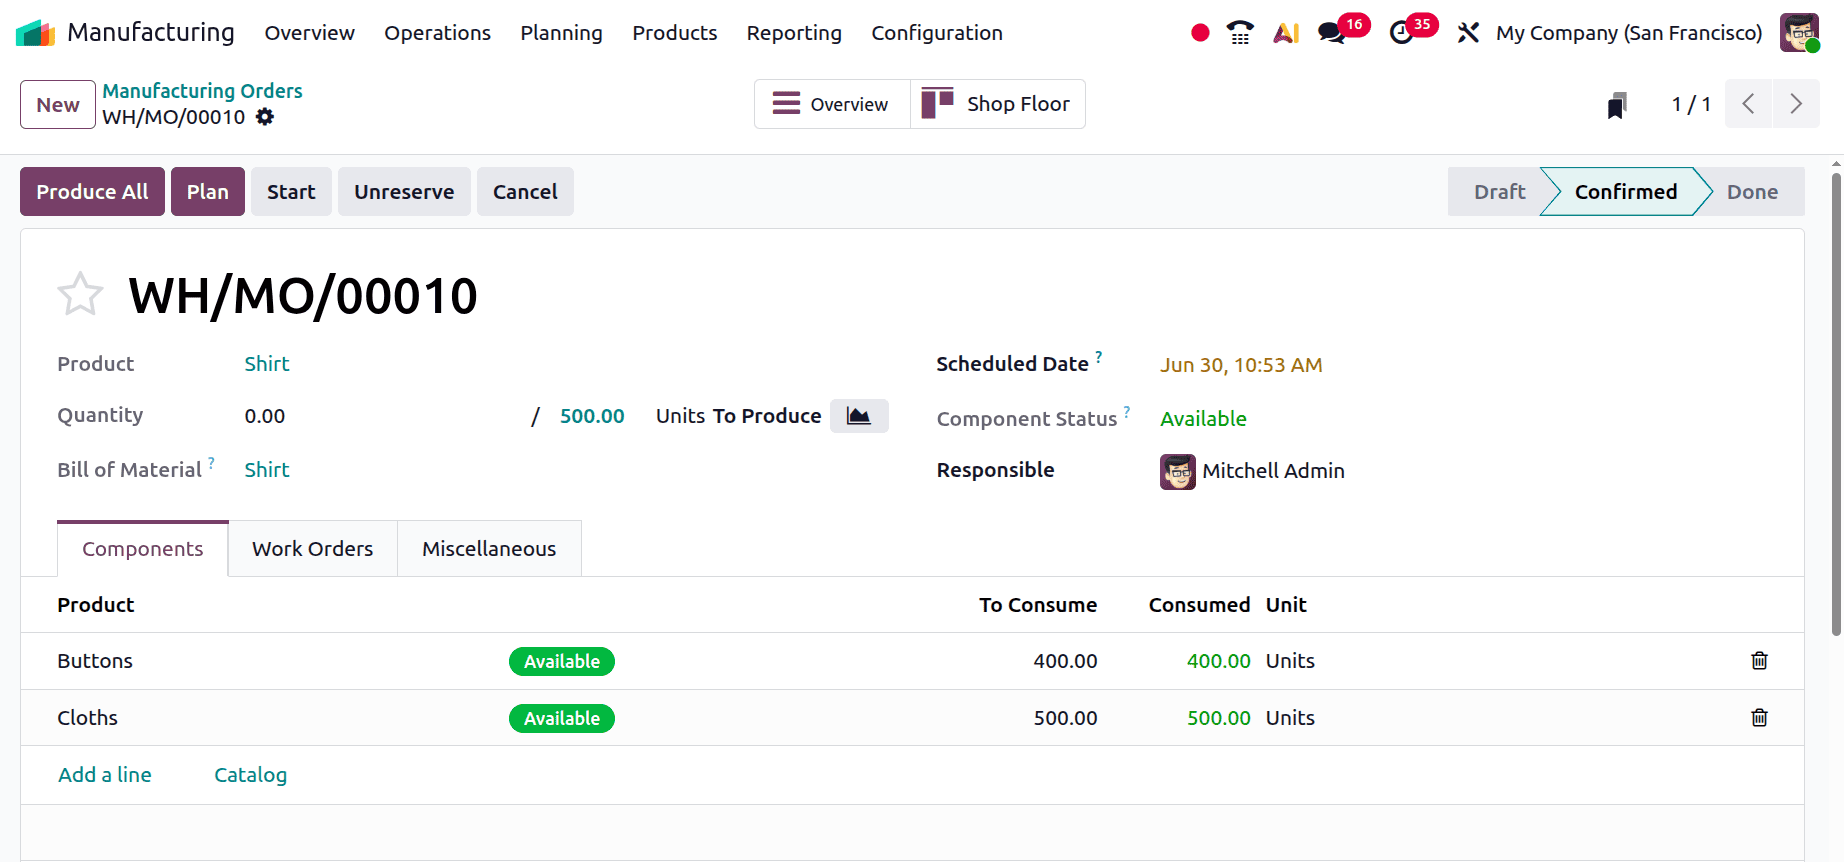Image resolution: width=1844 pixels, height=862 pixels.
Task: Open the Products menu
Action: click(x=675, y=33)
